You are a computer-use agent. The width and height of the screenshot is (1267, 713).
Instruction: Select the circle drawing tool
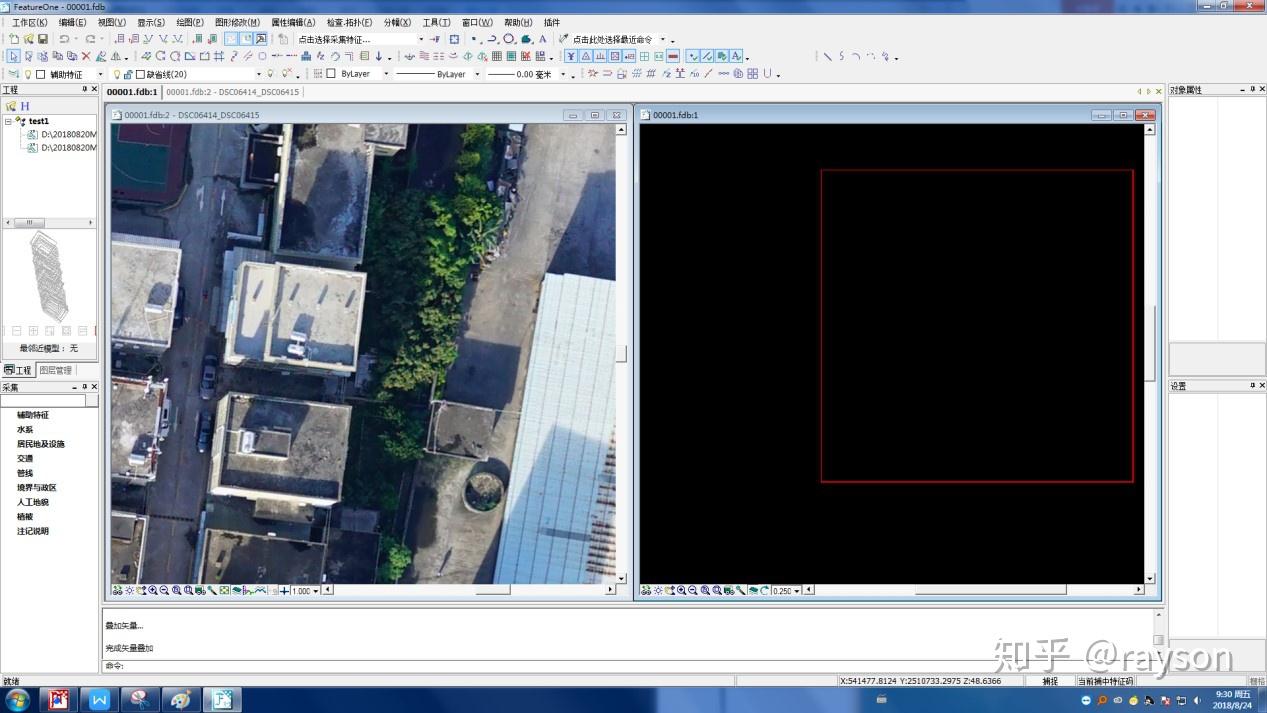point(509,39)
